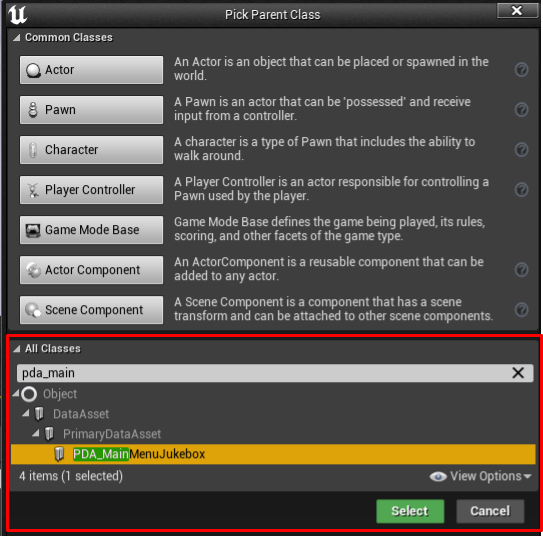Open help icon for Player Controller
This screenshot has height=536, width=543.
[521, 190]
